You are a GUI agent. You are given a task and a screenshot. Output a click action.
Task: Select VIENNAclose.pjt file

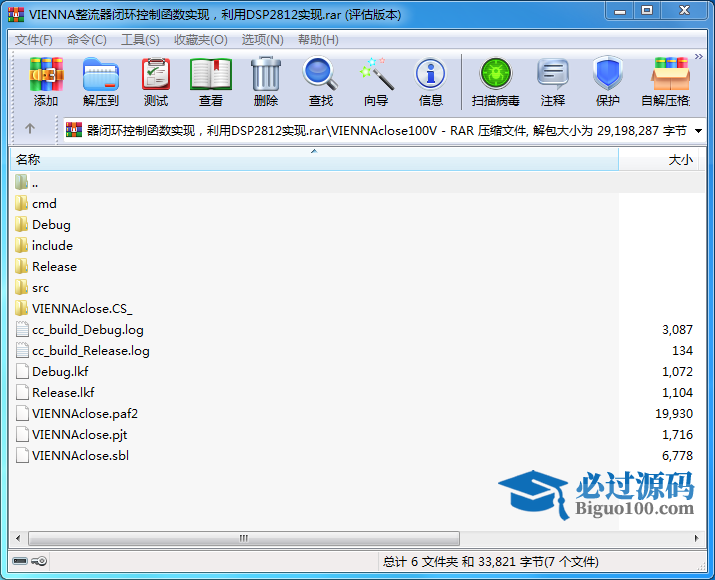[x=71, y=435]
